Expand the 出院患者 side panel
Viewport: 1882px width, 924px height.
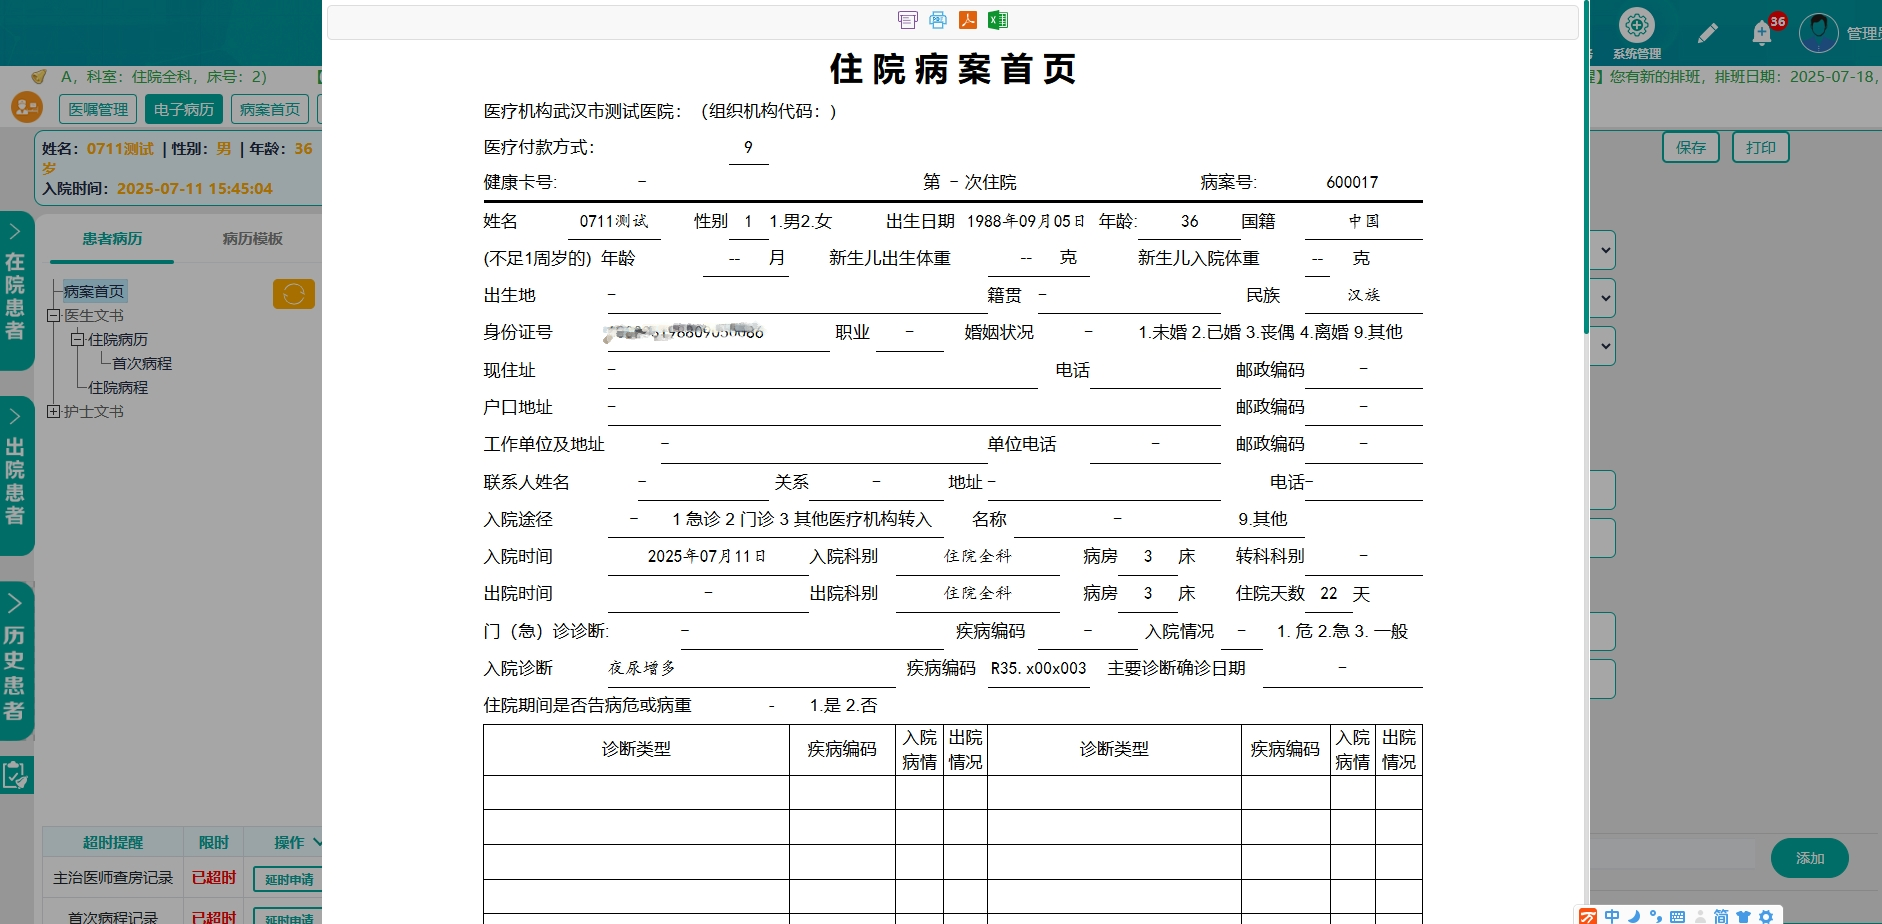click(16, 476)
